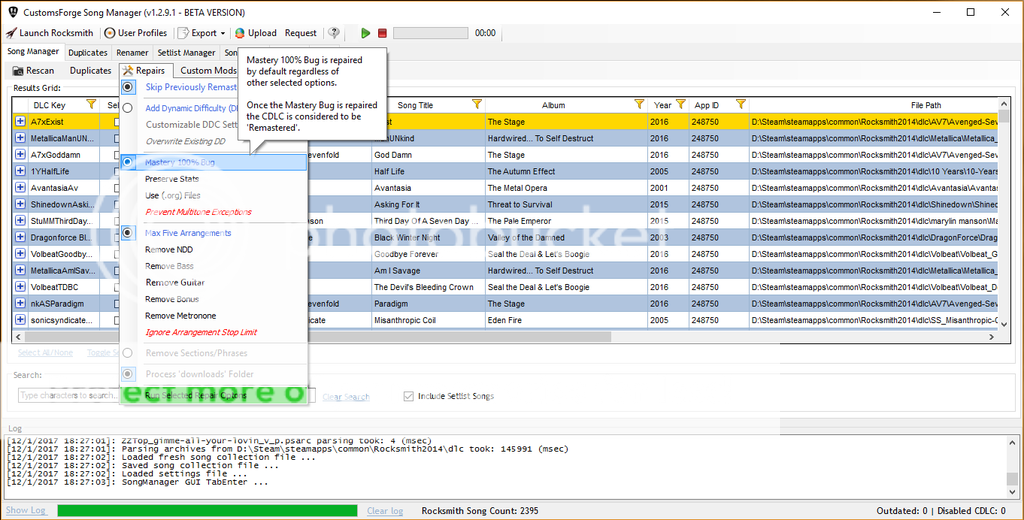The image size is (1024, 520).
Task: Open the Repairs menu
Action: pos(144,71)
